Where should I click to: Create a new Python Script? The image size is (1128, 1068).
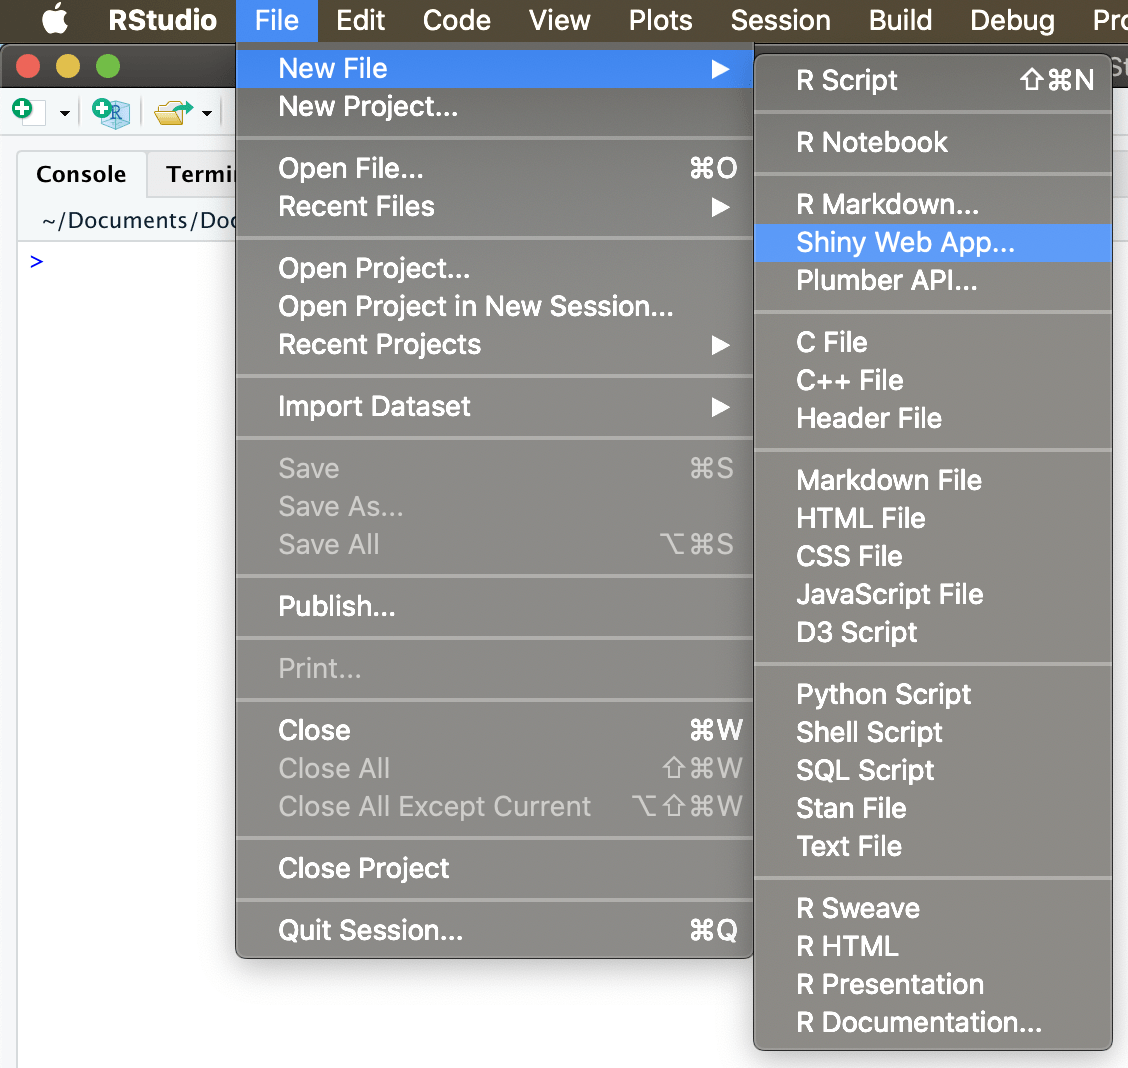pyautogui.click(x=933, y=695)
